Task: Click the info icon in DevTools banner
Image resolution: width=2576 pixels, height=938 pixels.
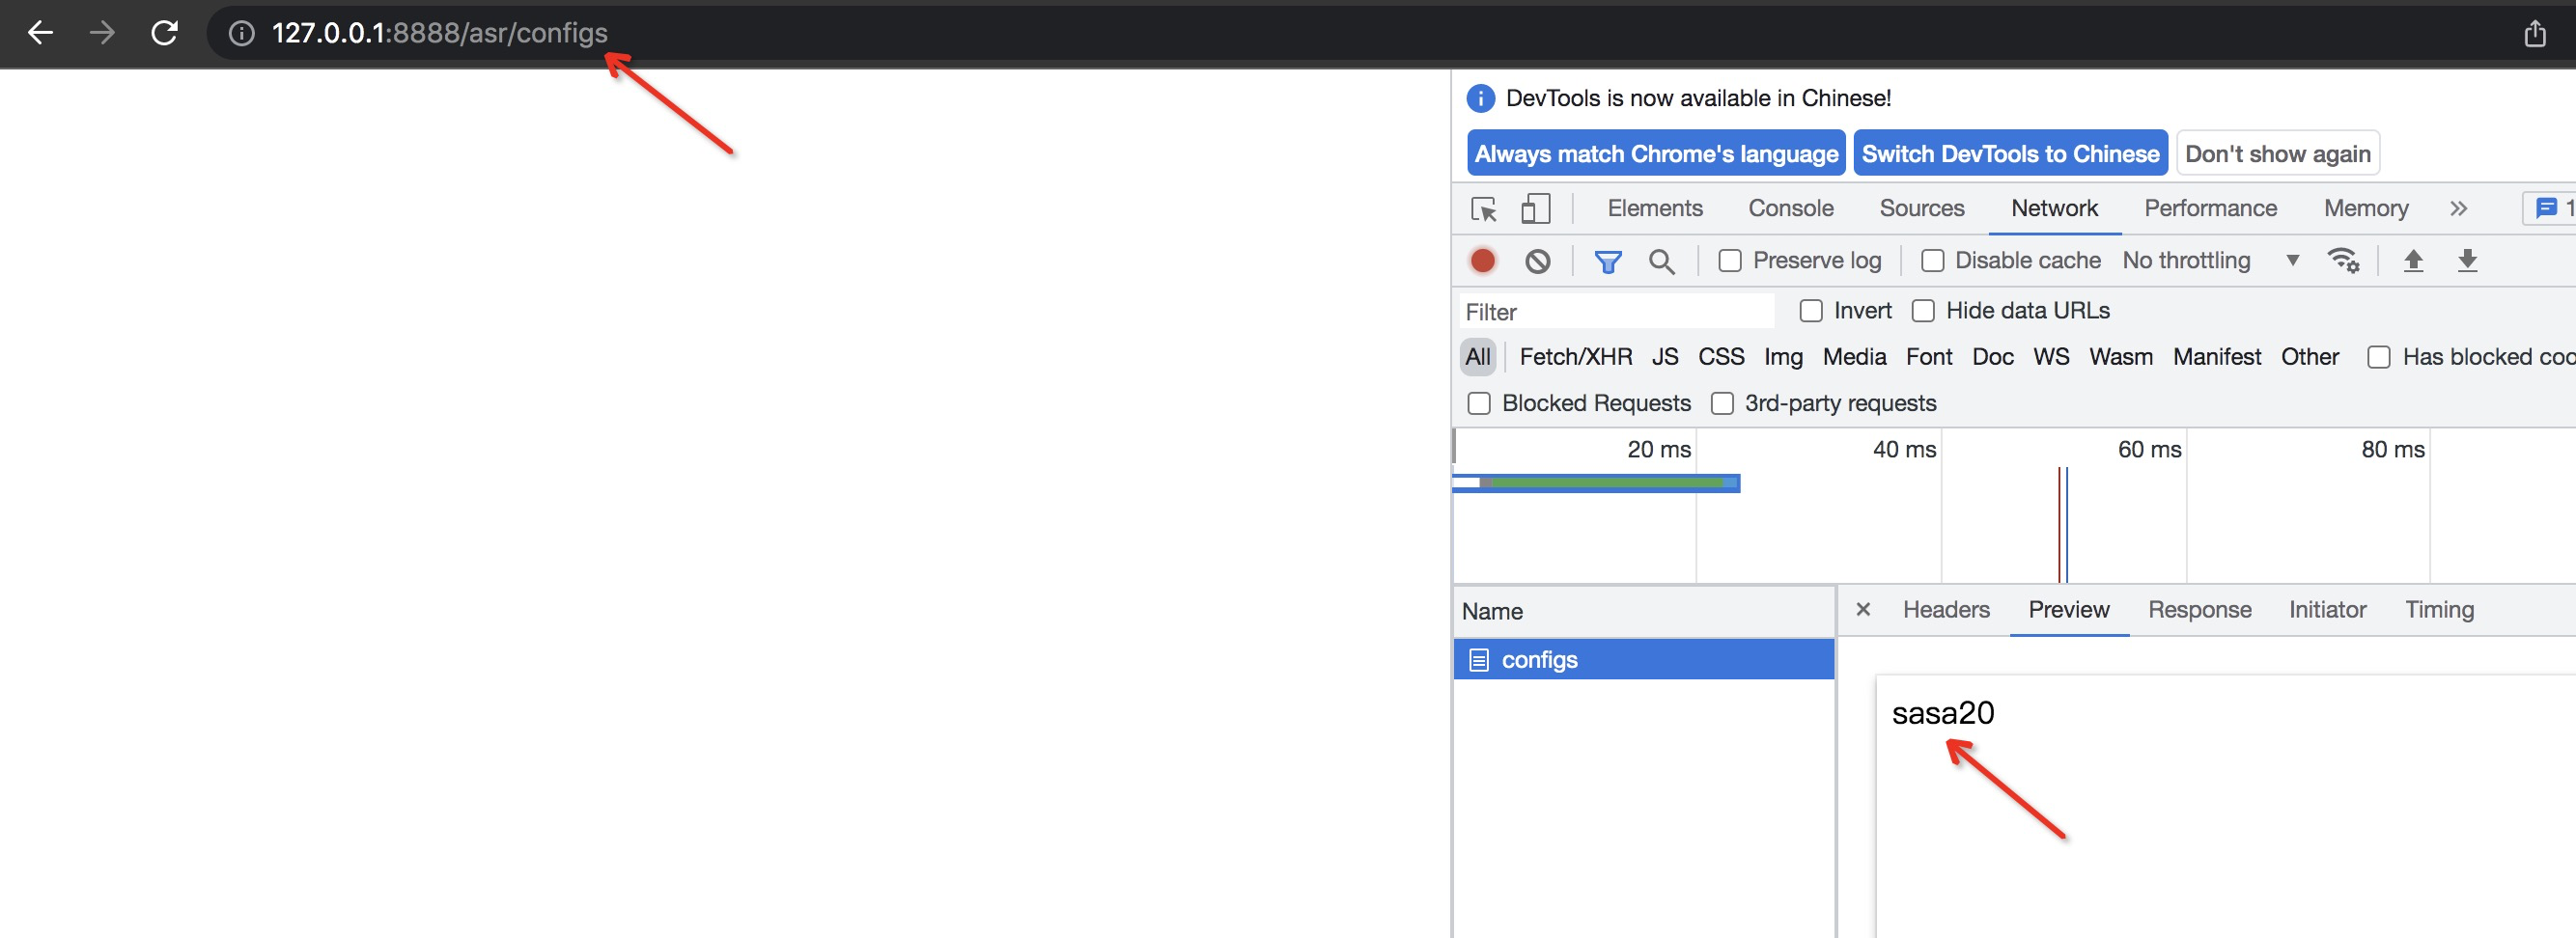Action: [x=1480, y=98]
